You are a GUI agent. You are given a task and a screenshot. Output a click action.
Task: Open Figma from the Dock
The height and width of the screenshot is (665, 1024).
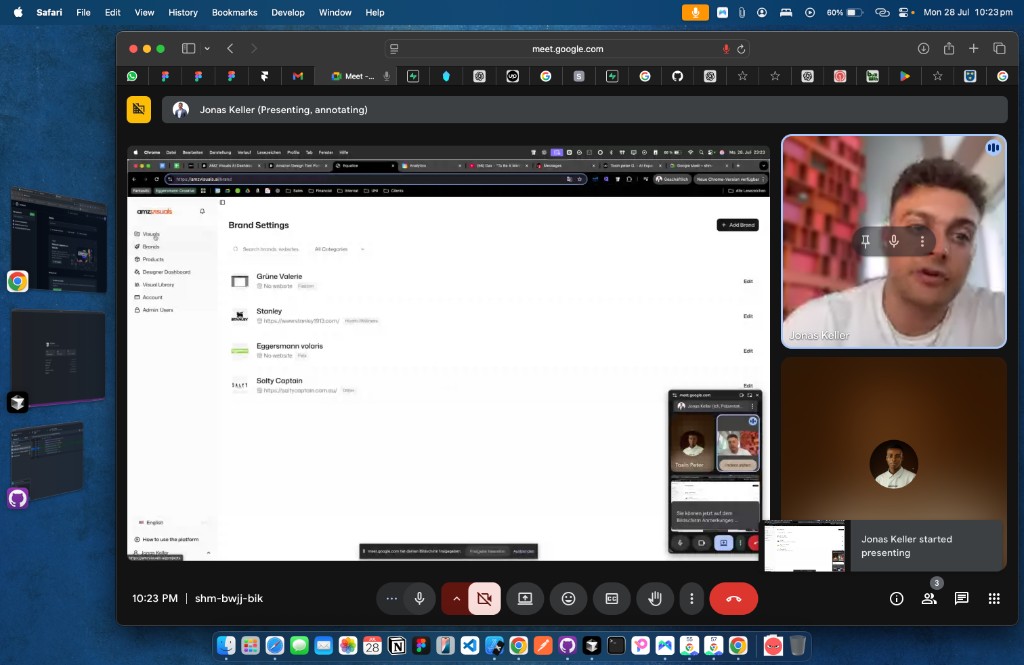pos(421,646)
